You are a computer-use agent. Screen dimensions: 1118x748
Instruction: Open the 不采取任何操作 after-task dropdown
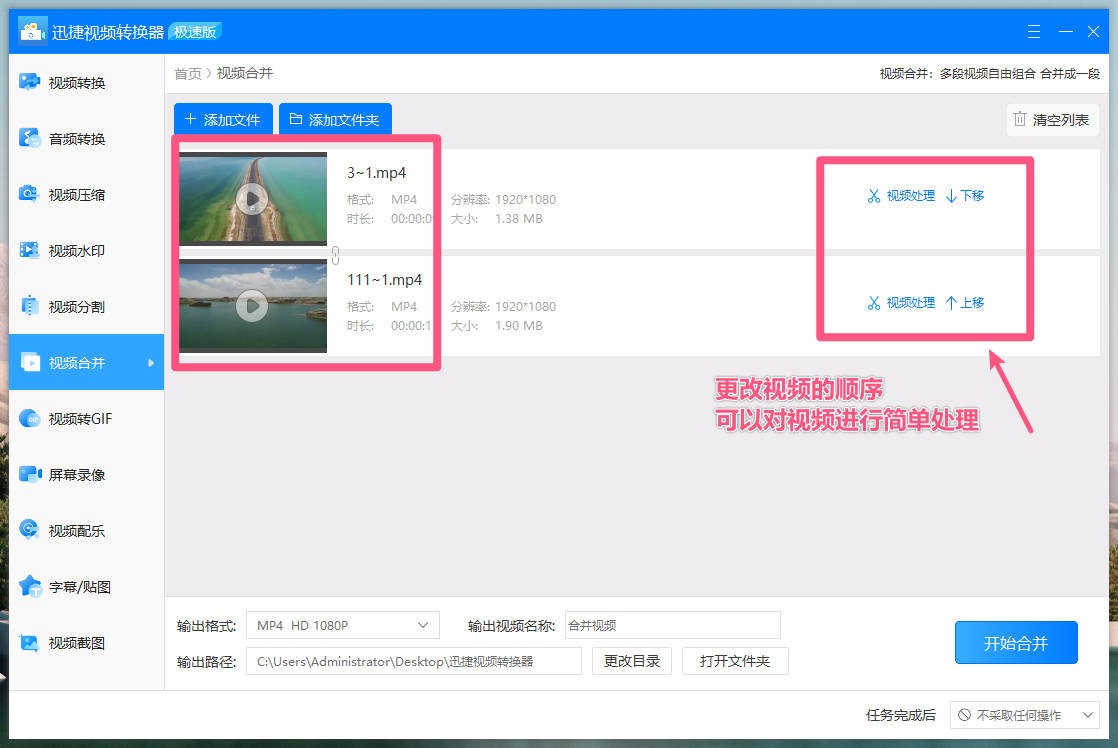[x=1023, y=715]
